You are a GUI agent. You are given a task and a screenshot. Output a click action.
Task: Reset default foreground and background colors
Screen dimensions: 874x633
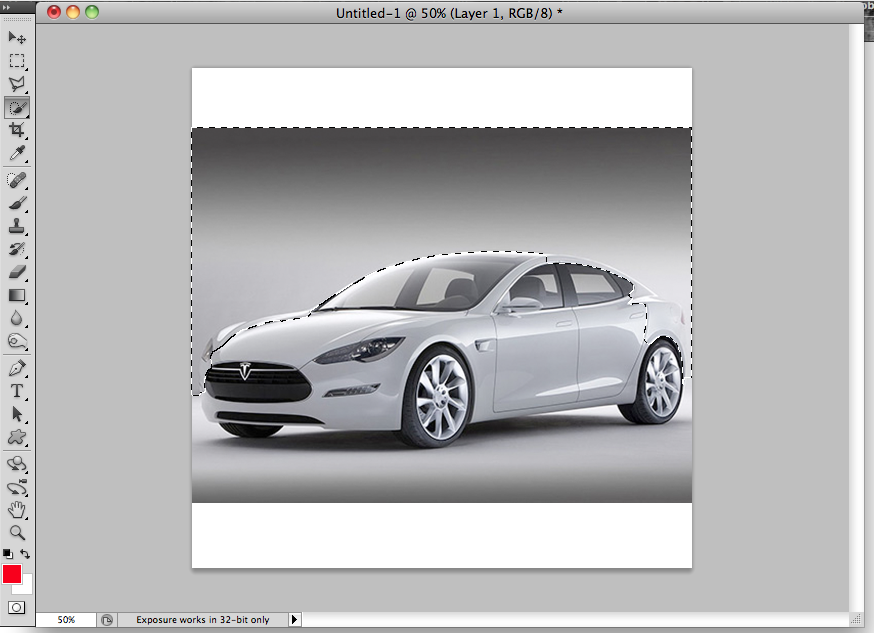7,554
